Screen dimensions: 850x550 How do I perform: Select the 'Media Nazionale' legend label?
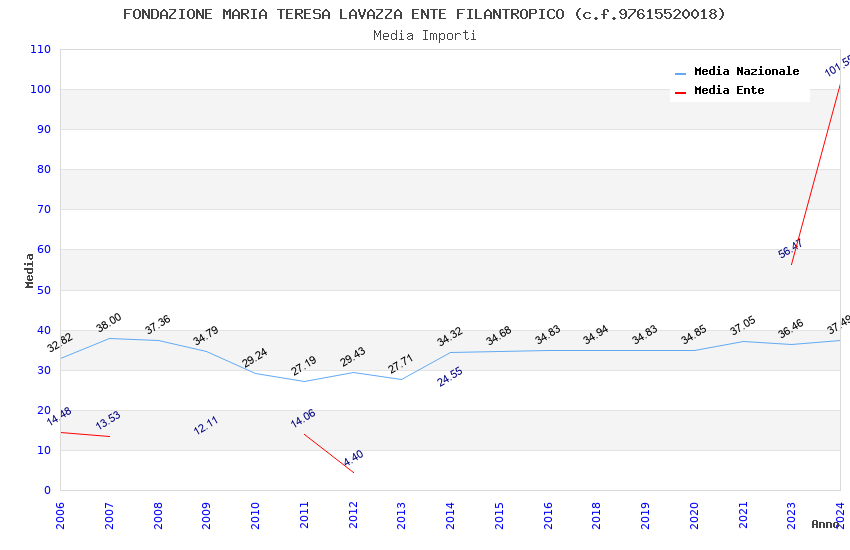pyautogui.click(x=746, y=71)
